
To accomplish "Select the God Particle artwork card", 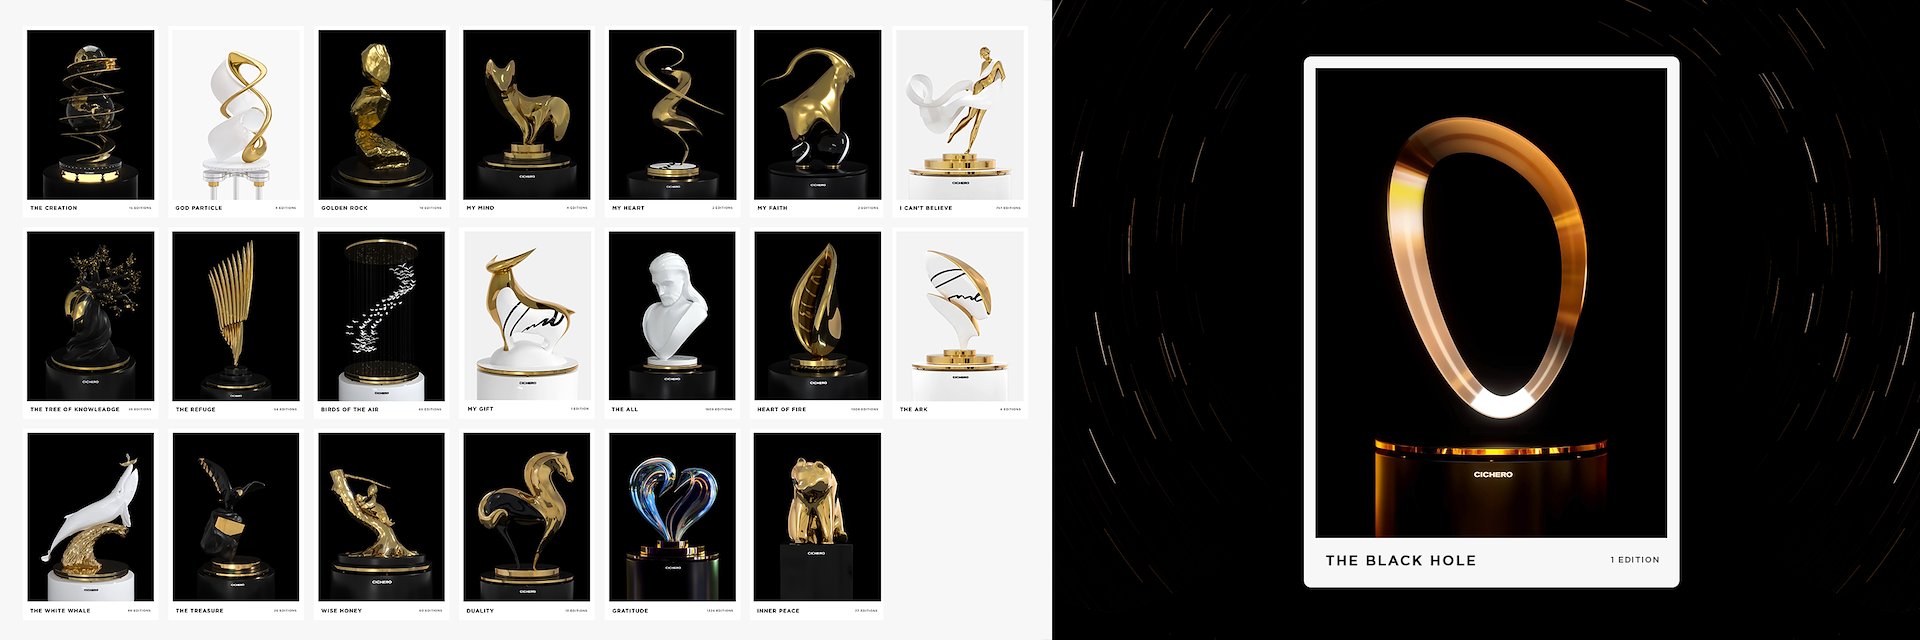I will coord(236,122).
